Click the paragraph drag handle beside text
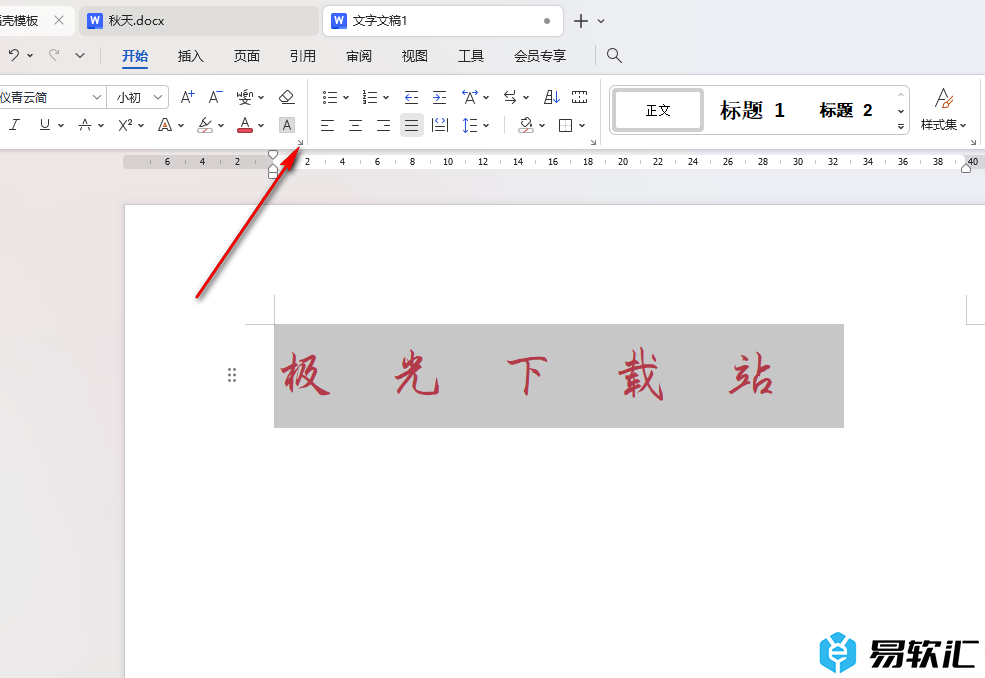 [x=232, y=375]
